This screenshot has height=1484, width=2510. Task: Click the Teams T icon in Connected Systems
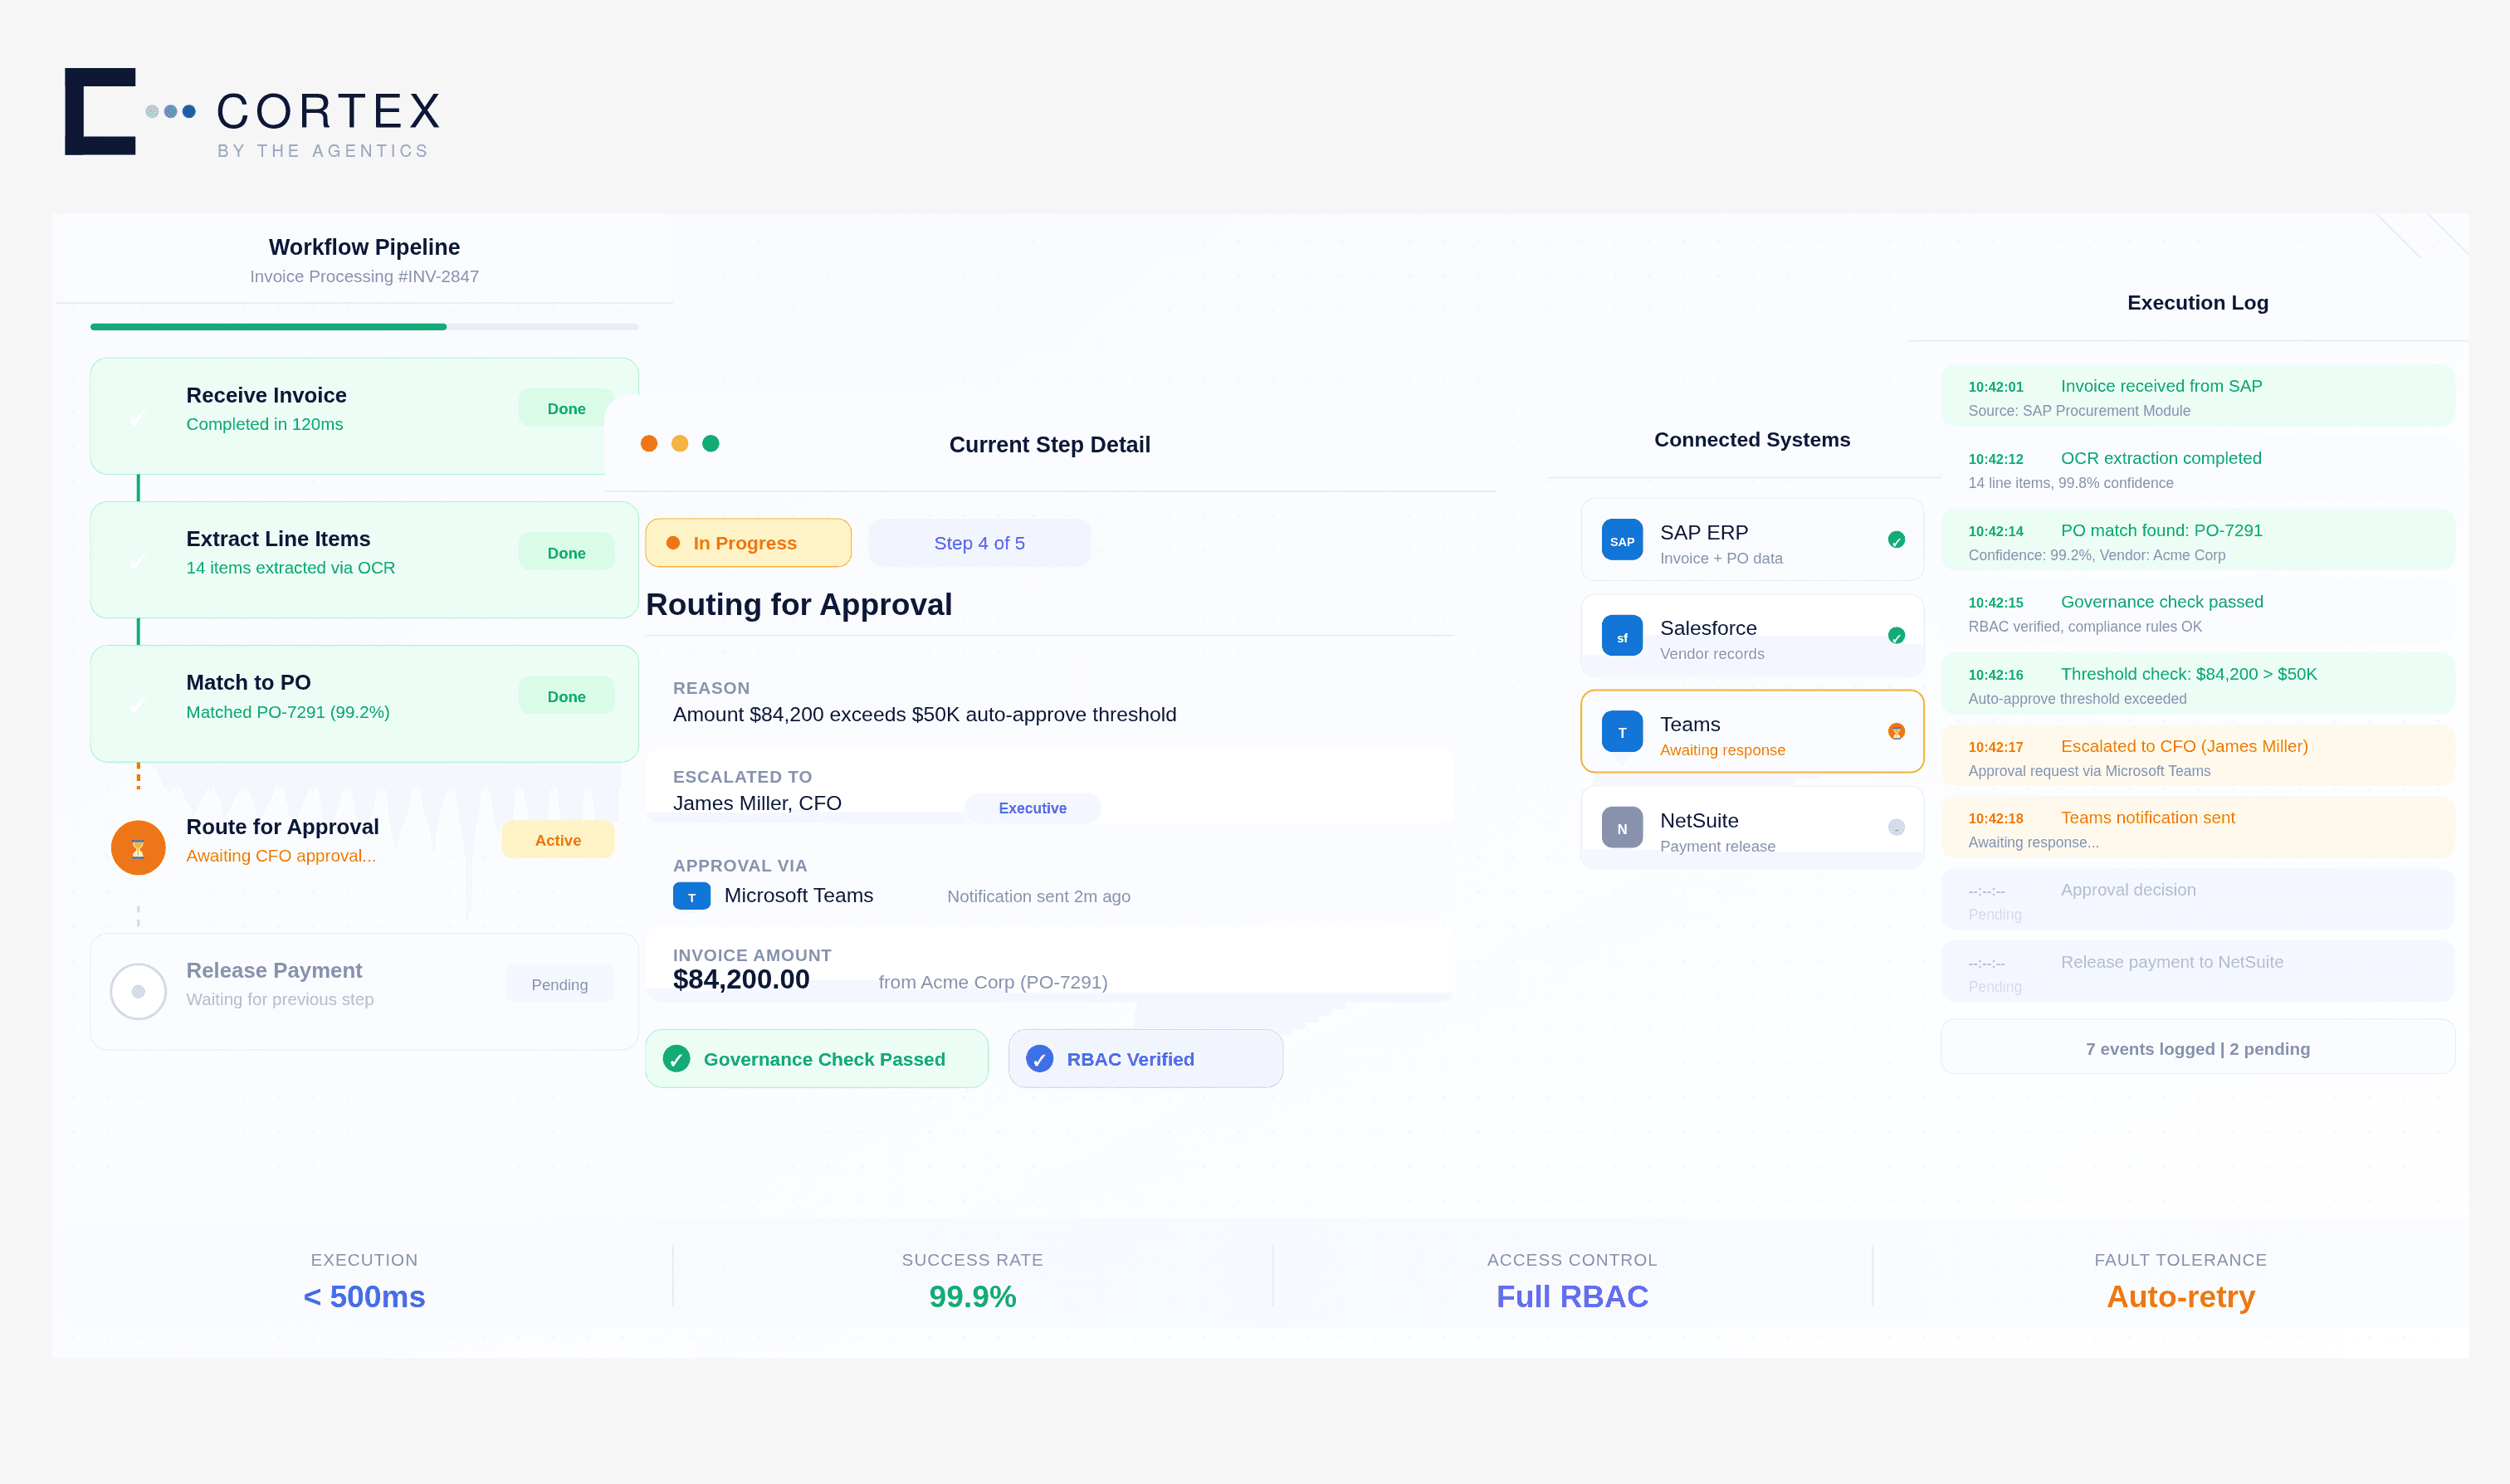pos(1621,732)
